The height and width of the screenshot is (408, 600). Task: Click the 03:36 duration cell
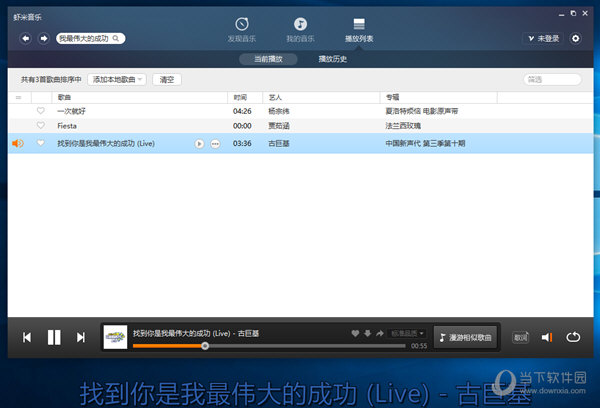click(242, 143)
